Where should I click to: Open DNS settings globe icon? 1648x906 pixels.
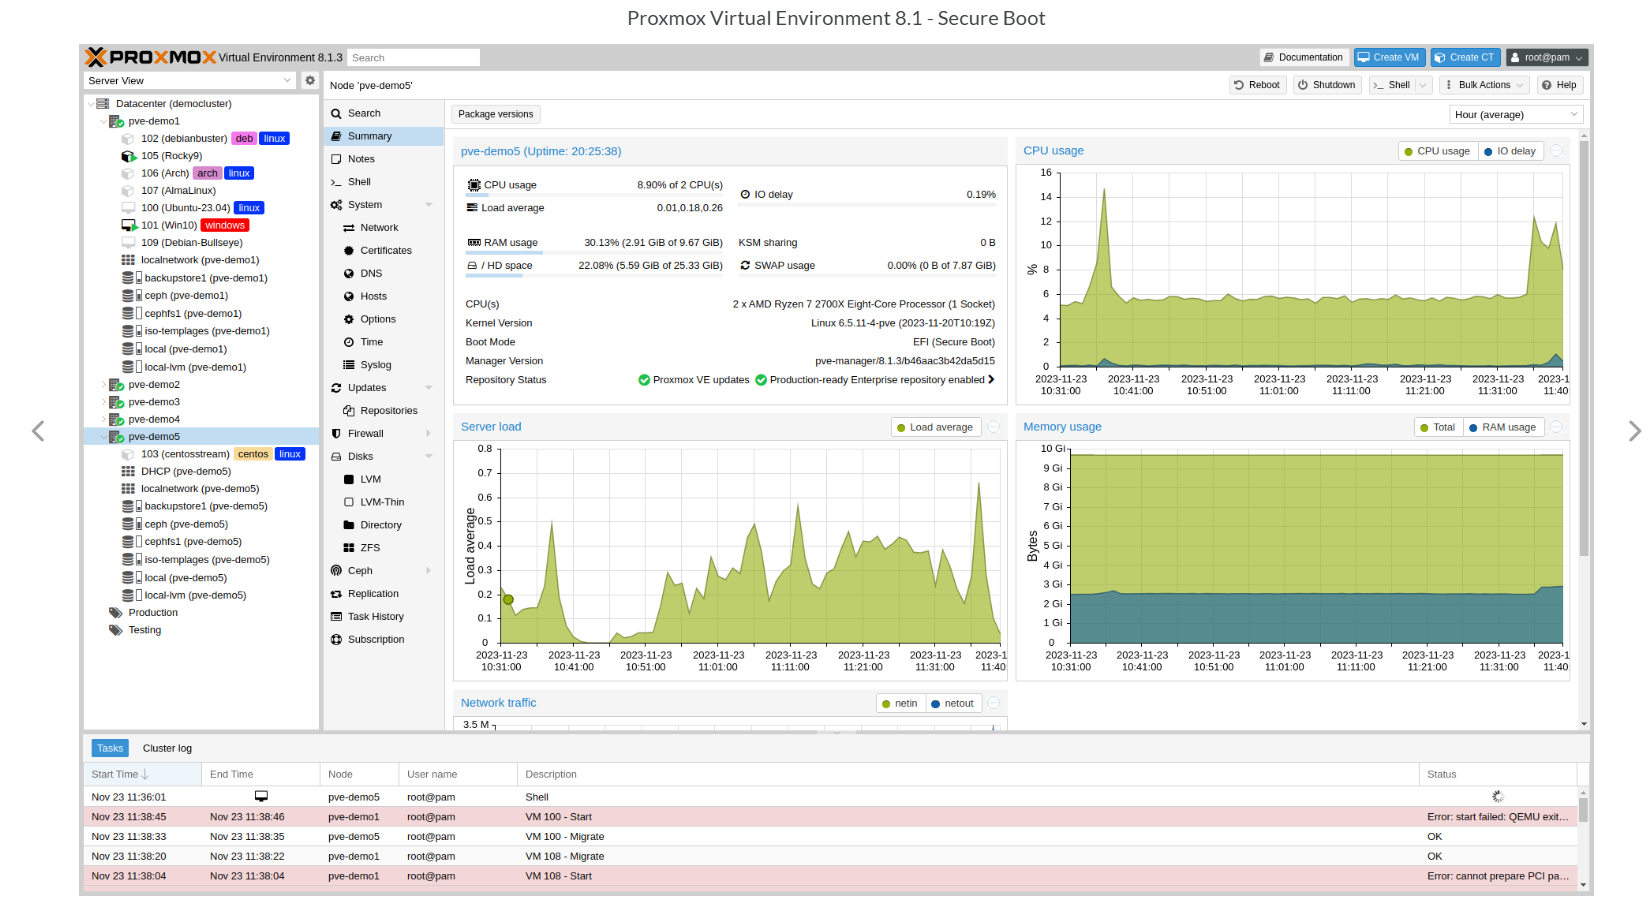click(349, 274)
